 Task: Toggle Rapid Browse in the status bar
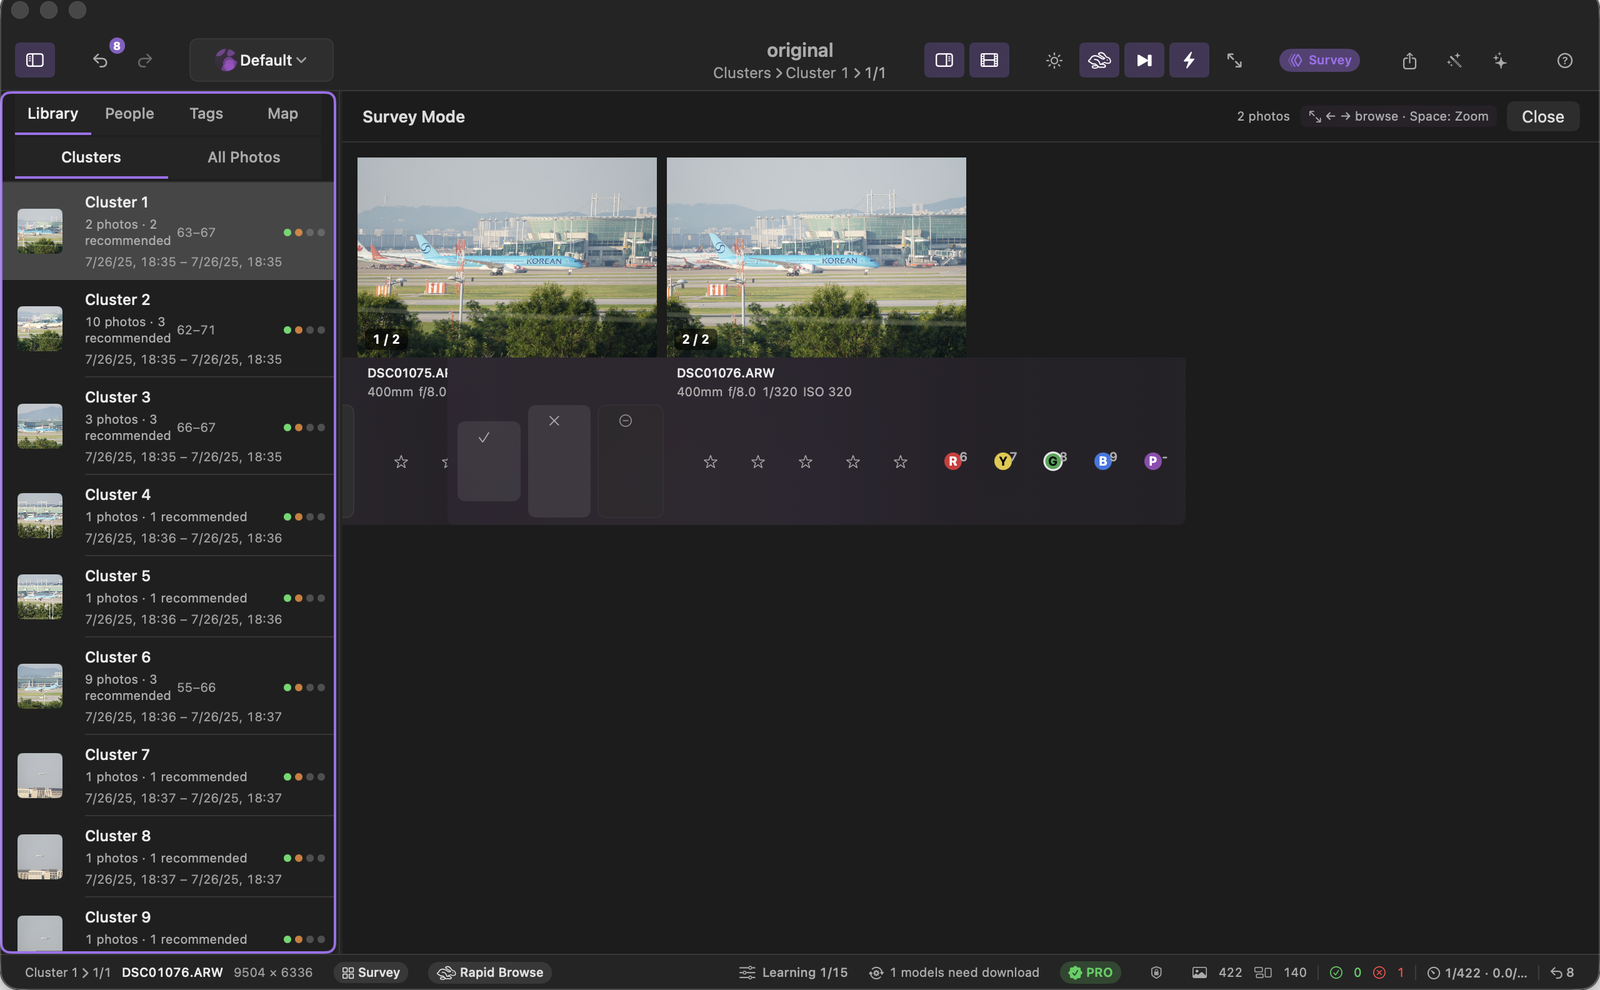coord(491,972)
